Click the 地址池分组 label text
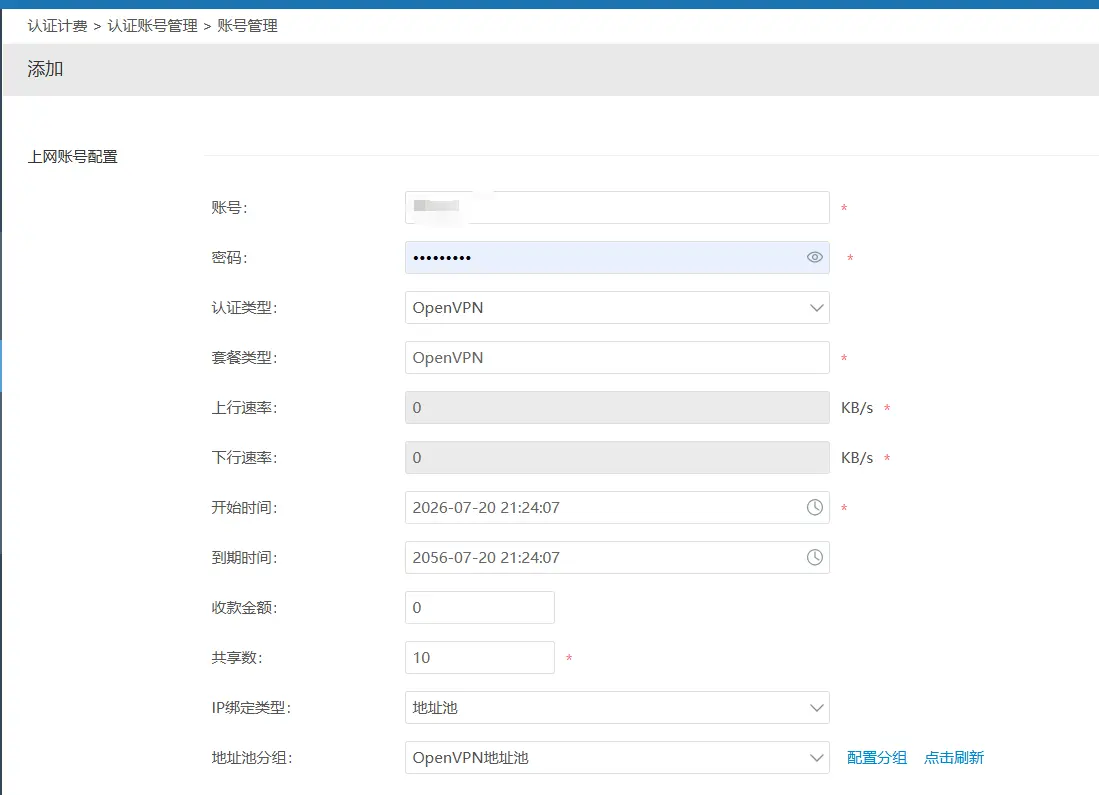This screenshot has width=1099, height=795. pyautogui.click(x=252, y=758)
